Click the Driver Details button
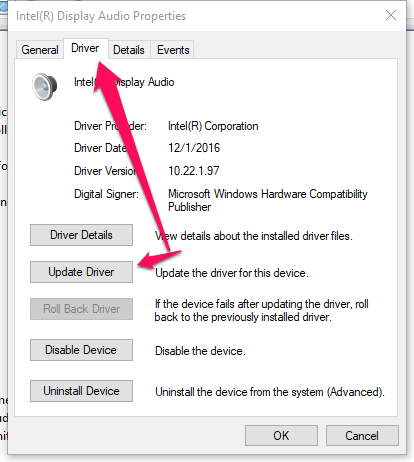The image size is (414, 462). (x=81, y=235)
